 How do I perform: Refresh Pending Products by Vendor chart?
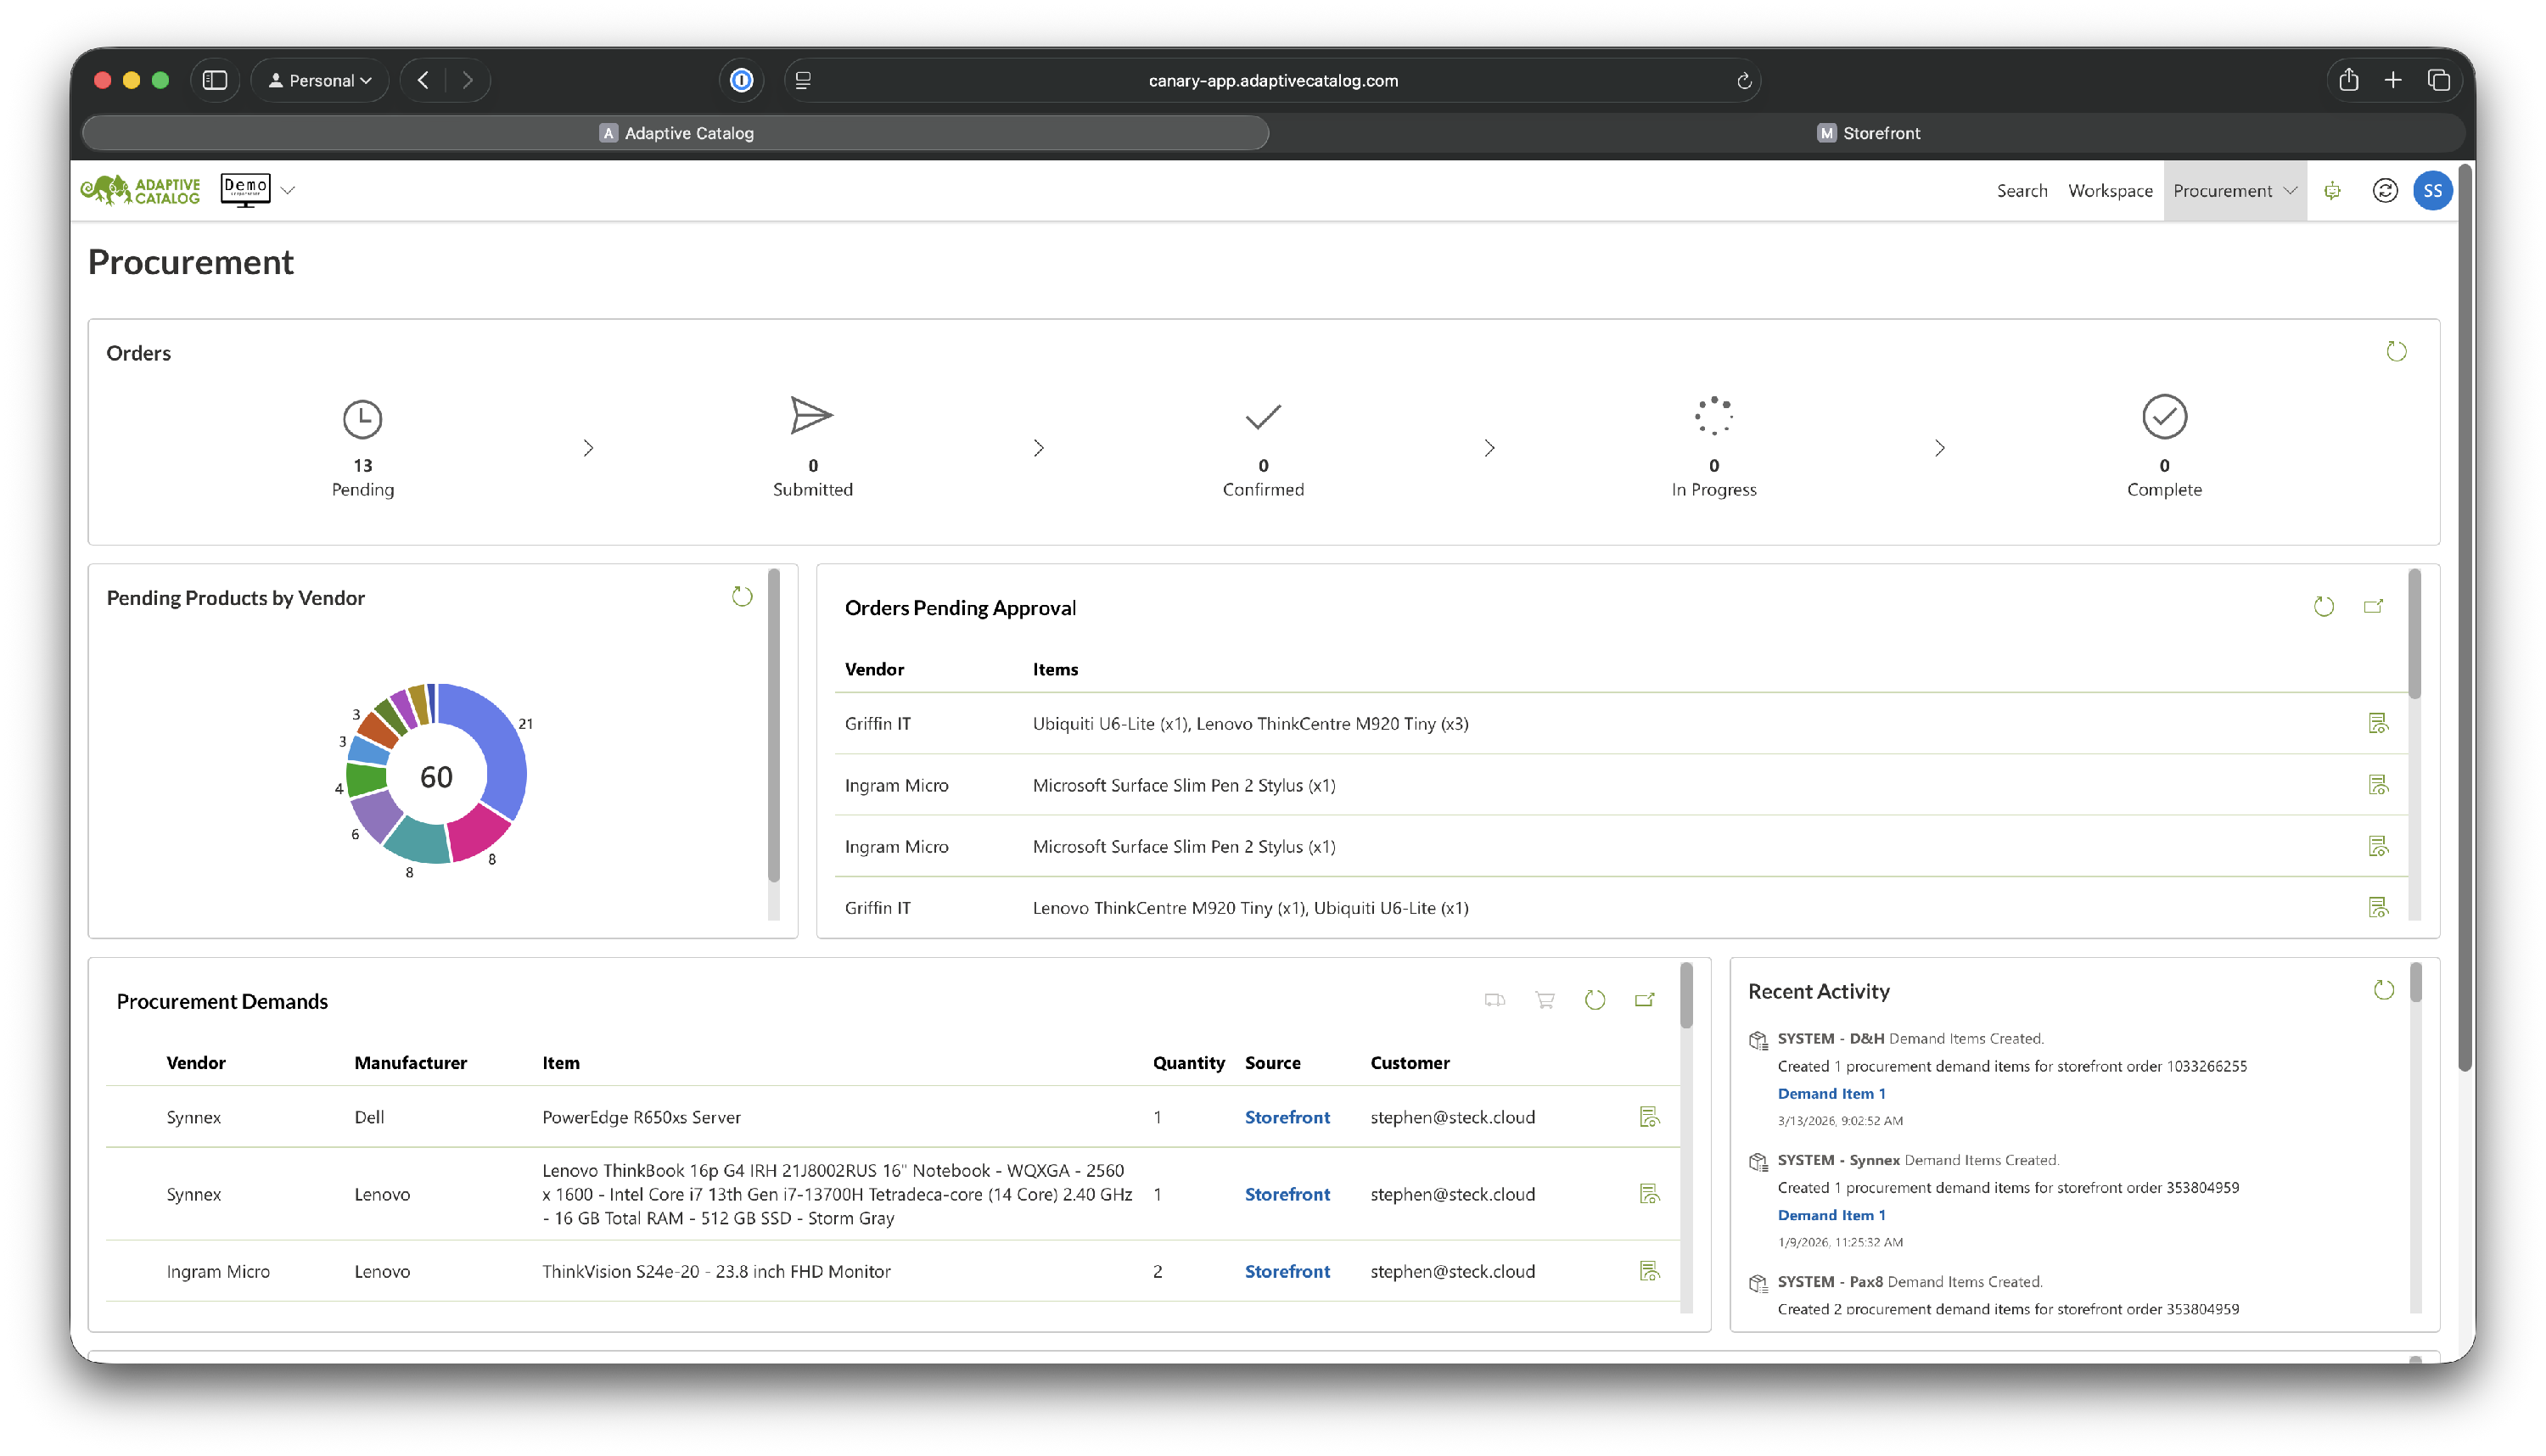pos(741,597)
